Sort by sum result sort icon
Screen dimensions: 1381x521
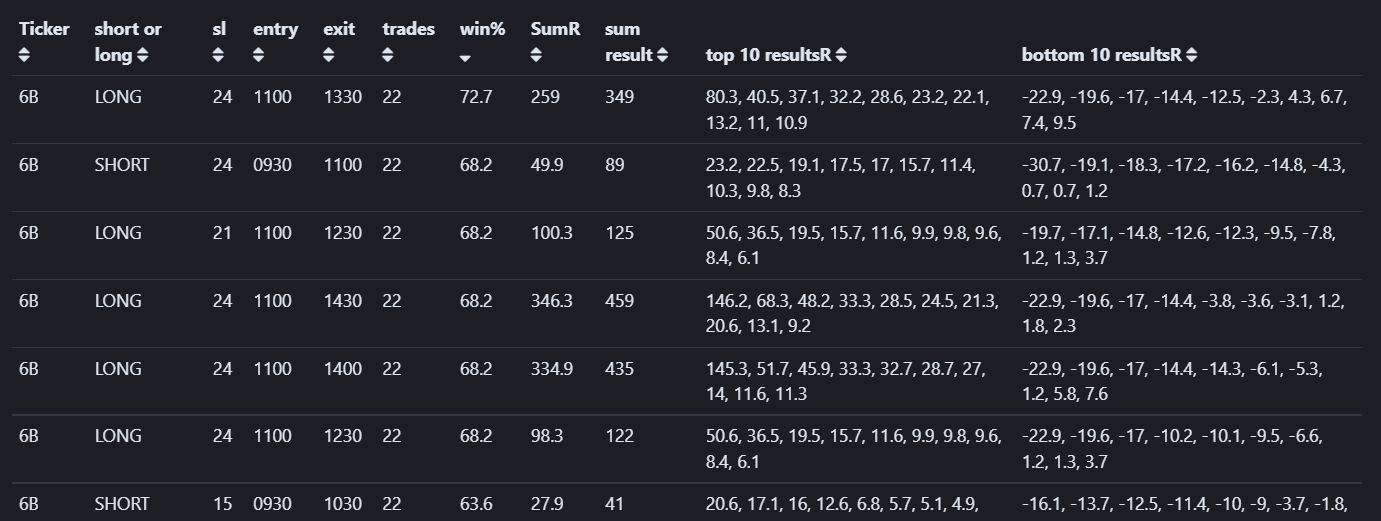click(662, 55)
